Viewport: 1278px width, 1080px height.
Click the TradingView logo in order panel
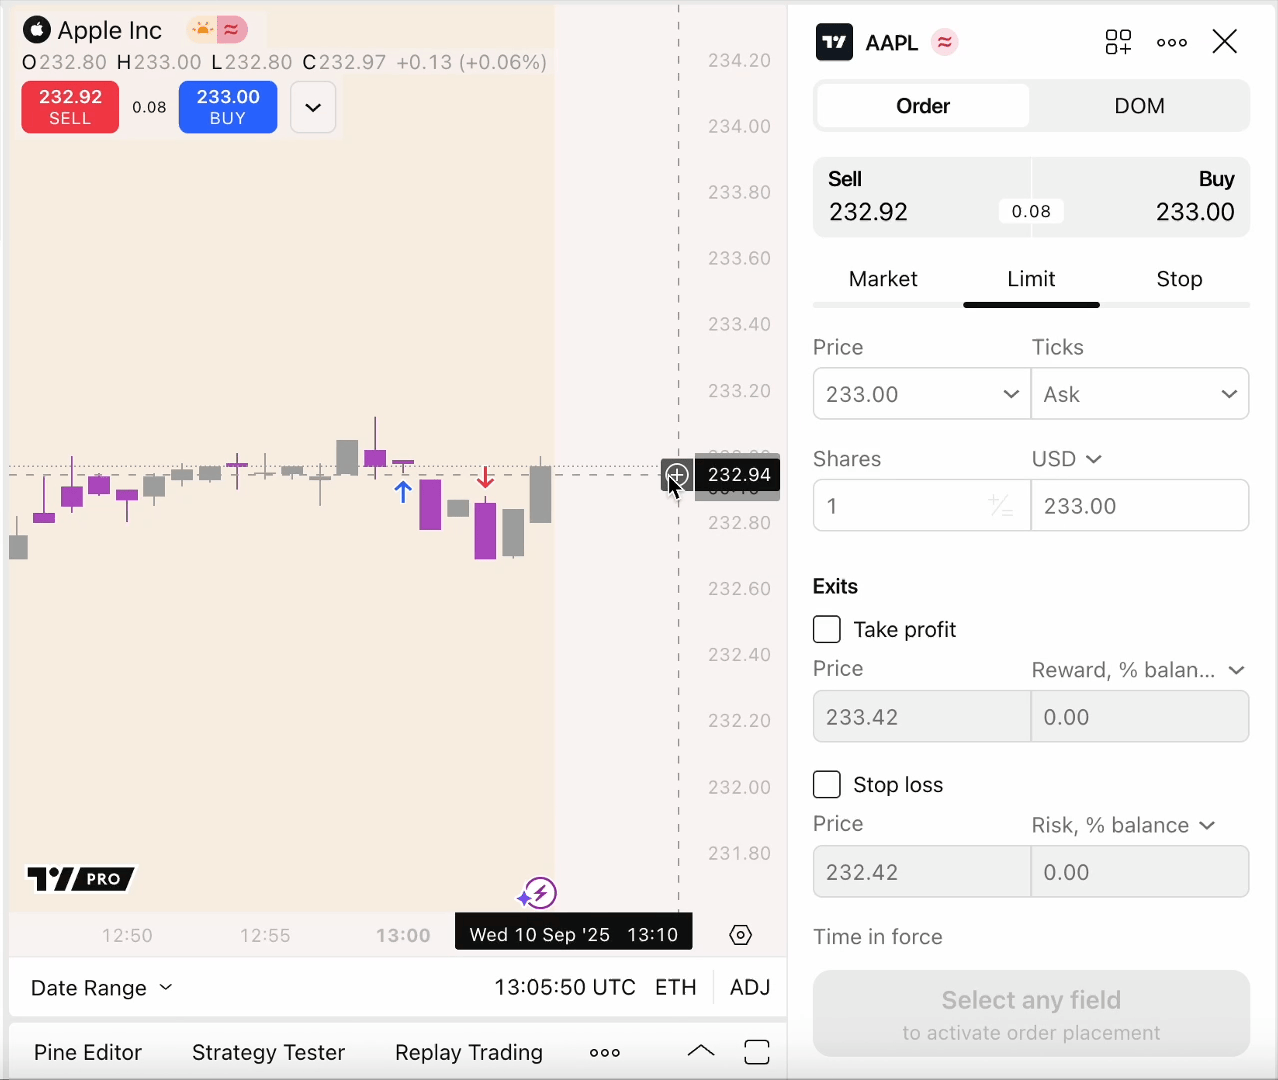click(834, 42)
